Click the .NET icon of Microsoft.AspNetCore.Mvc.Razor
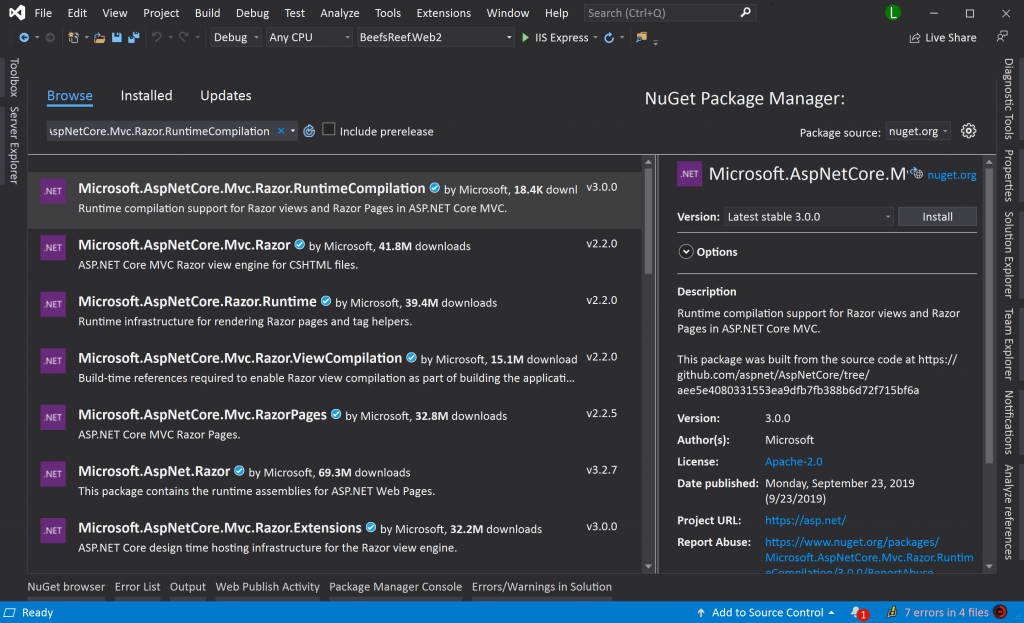Screen dimensions: 1024x623 53,248
